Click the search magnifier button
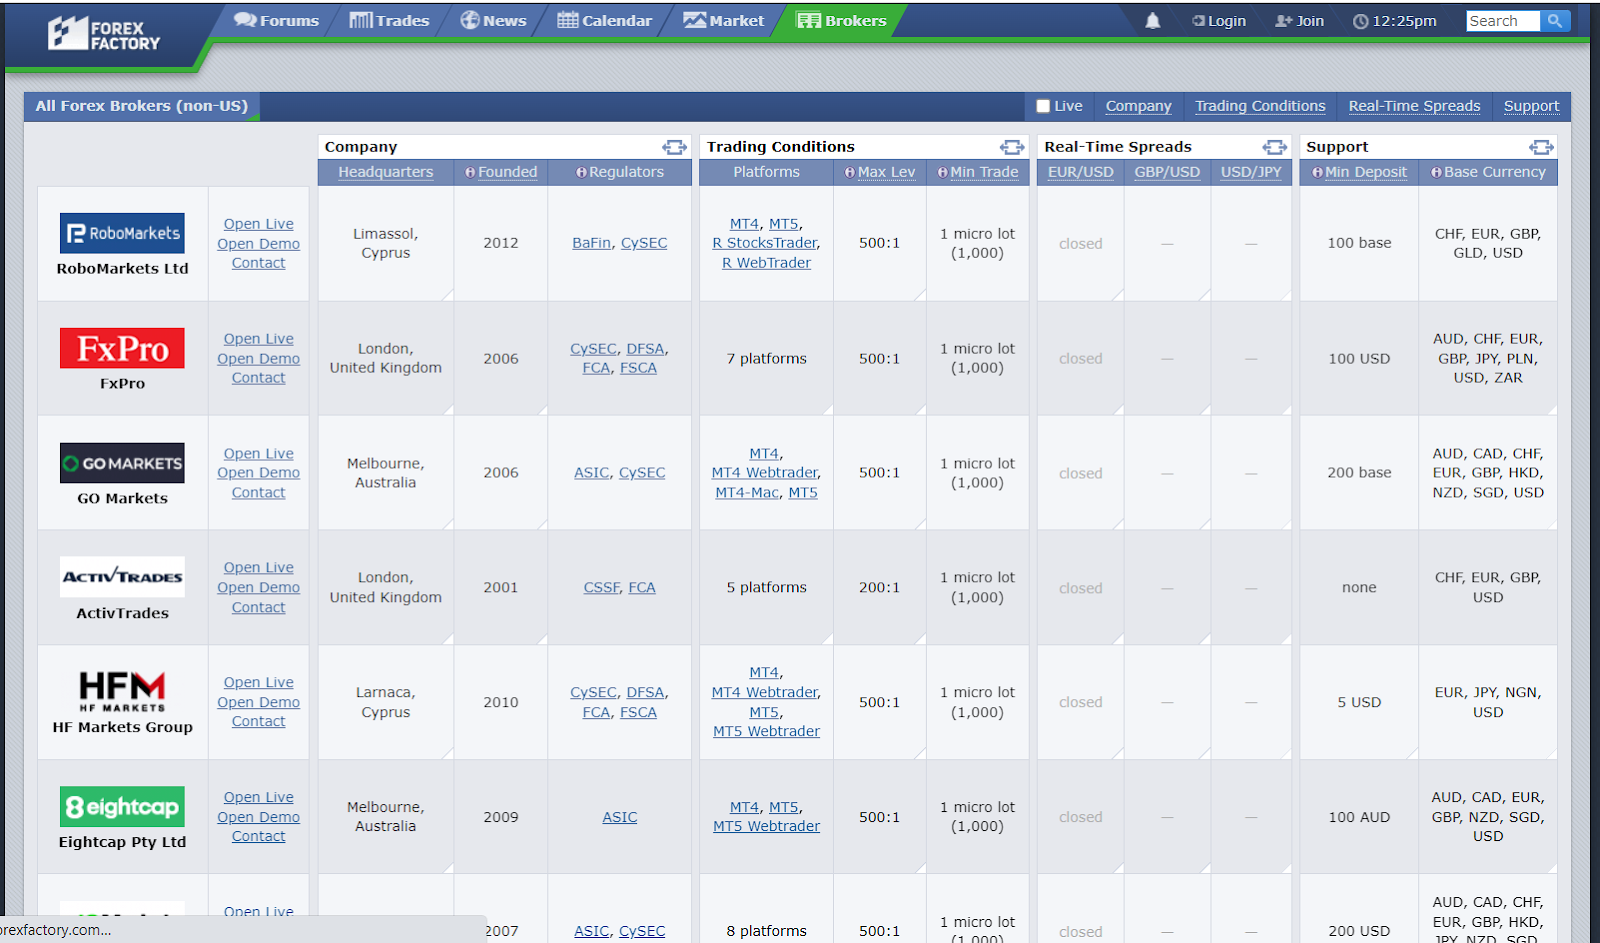 click(1554, 21)
